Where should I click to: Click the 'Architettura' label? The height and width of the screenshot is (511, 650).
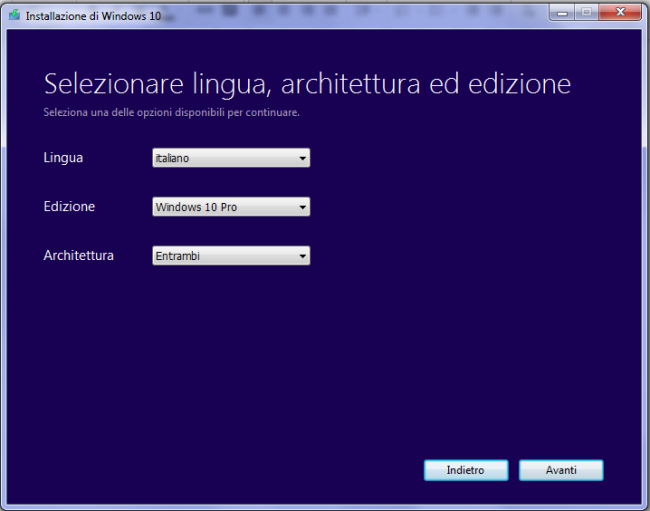pyautogui.click(x=78, y=255)
